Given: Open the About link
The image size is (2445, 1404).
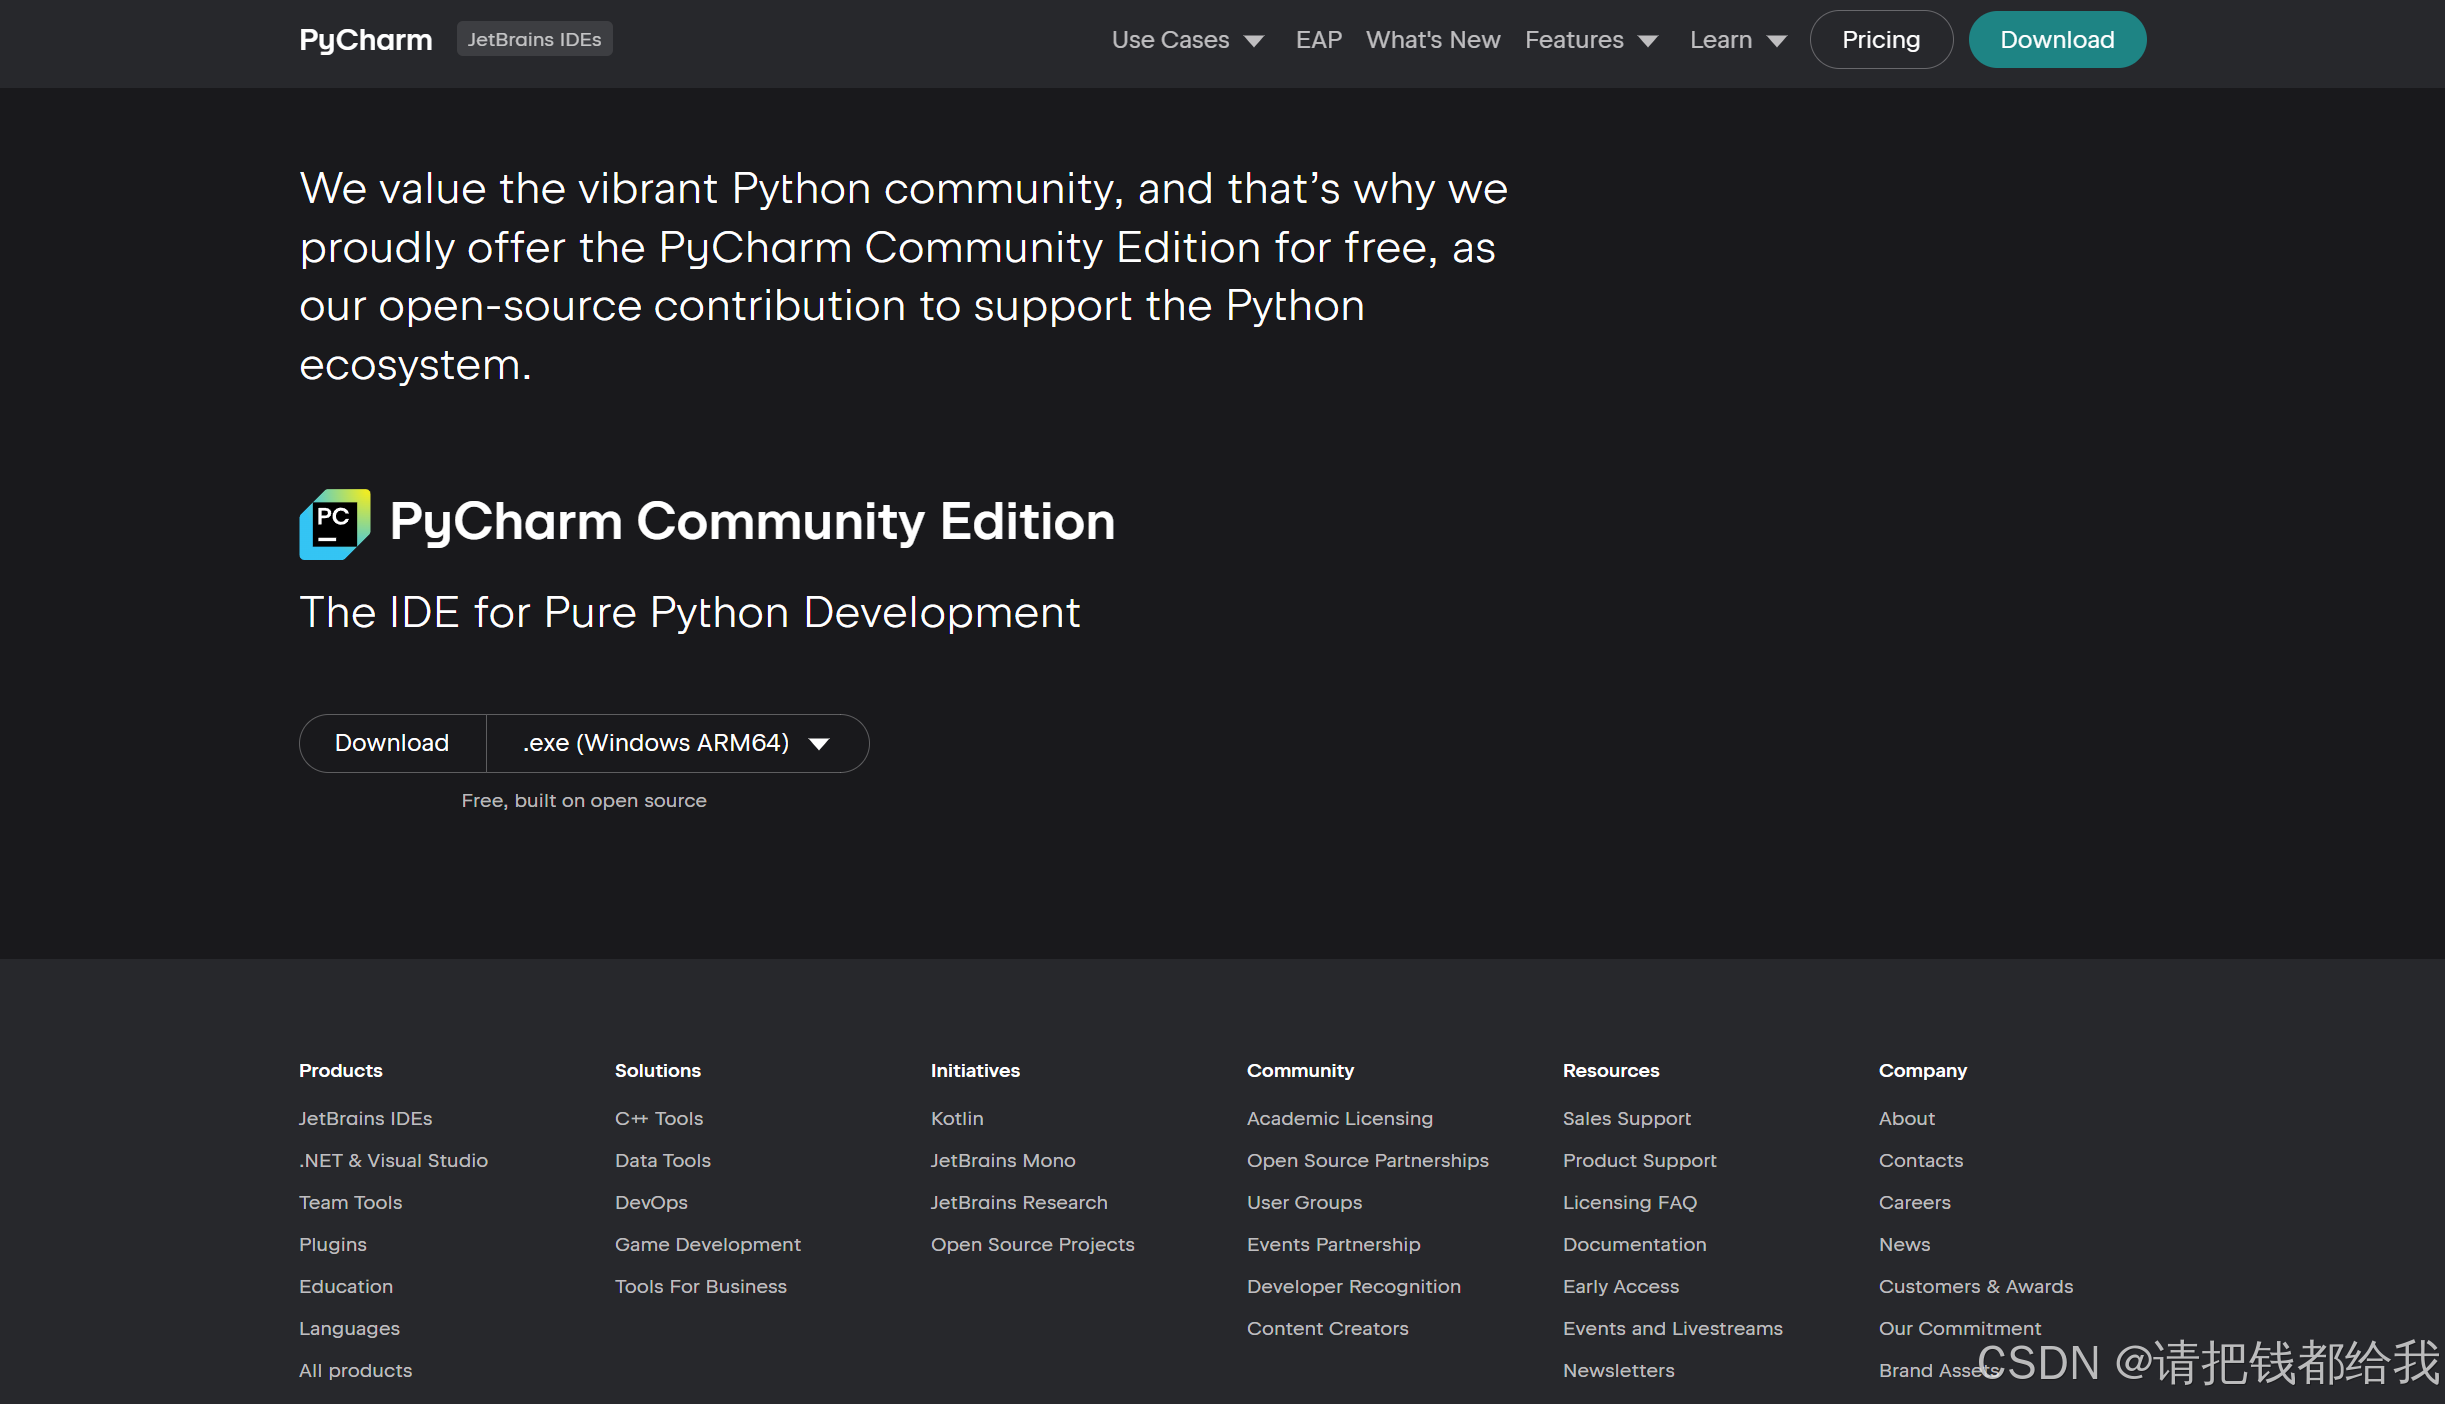Looking at the screenshot, I should pyautogui.click(x=1906, y=1118).
